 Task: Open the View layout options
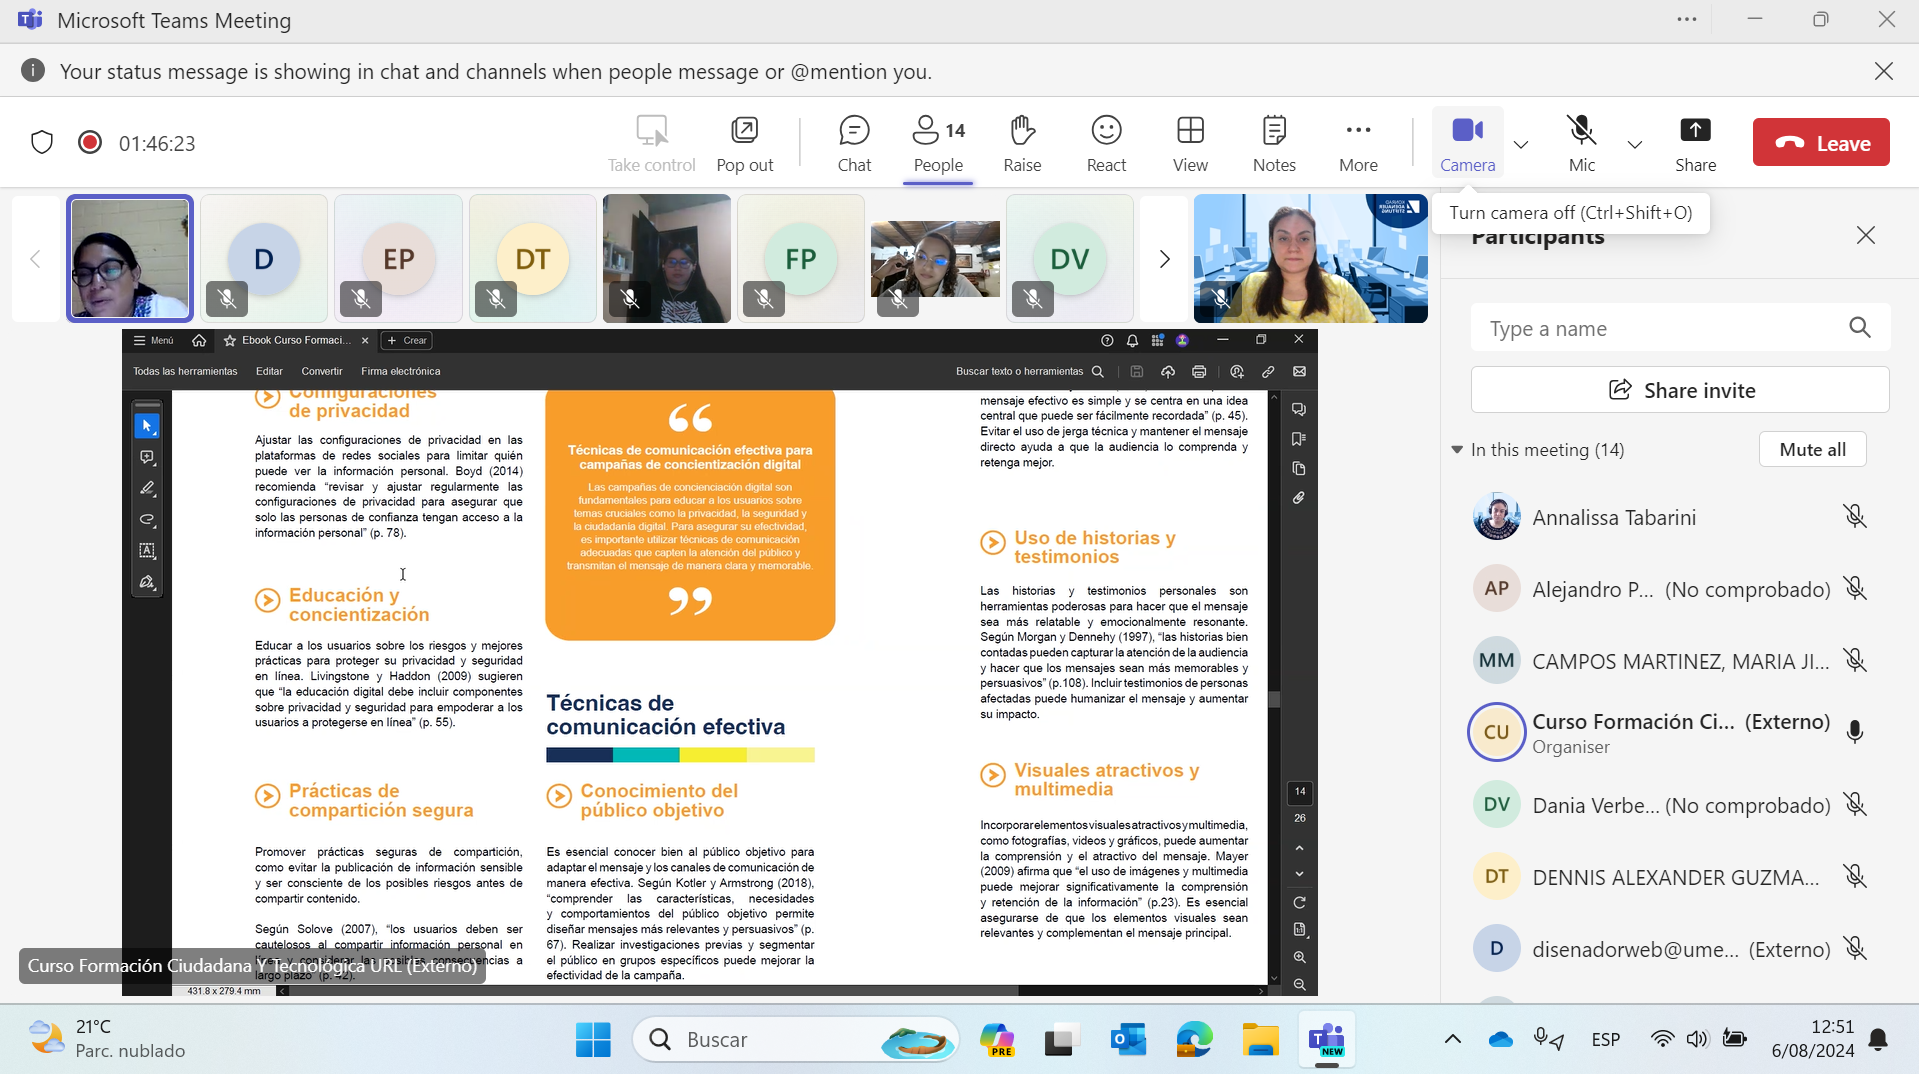1190,143
